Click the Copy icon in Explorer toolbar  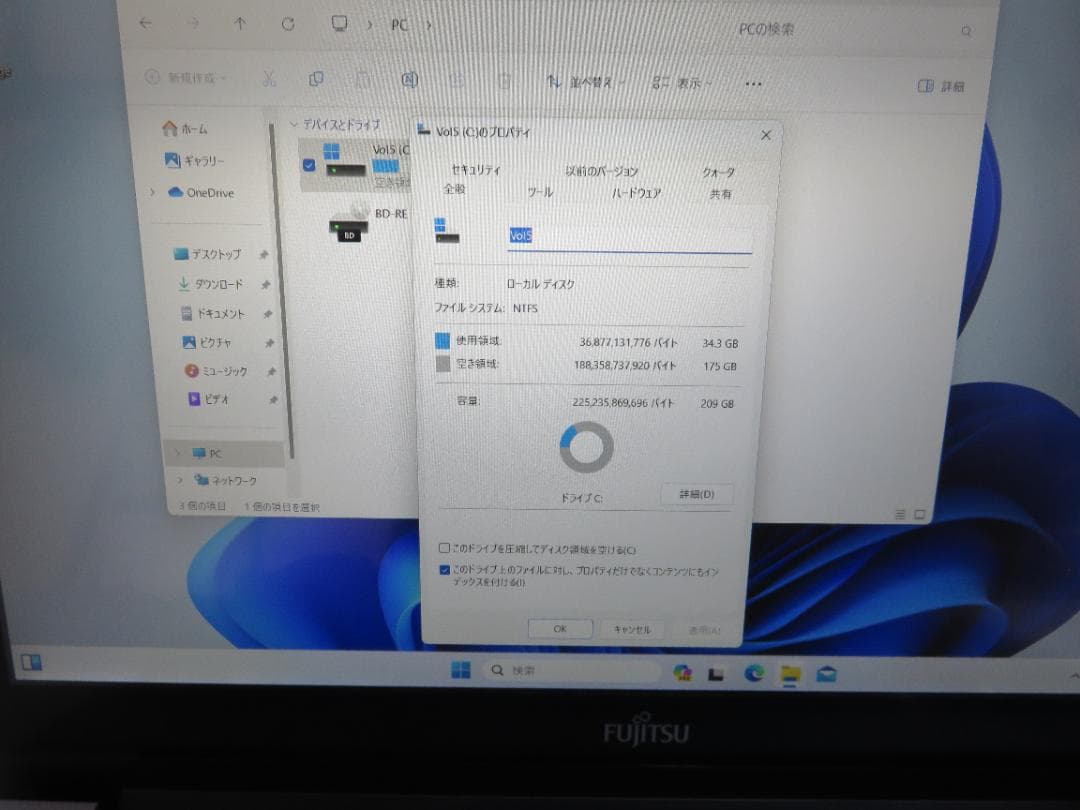pyautogui.click(x=317, y=80)
